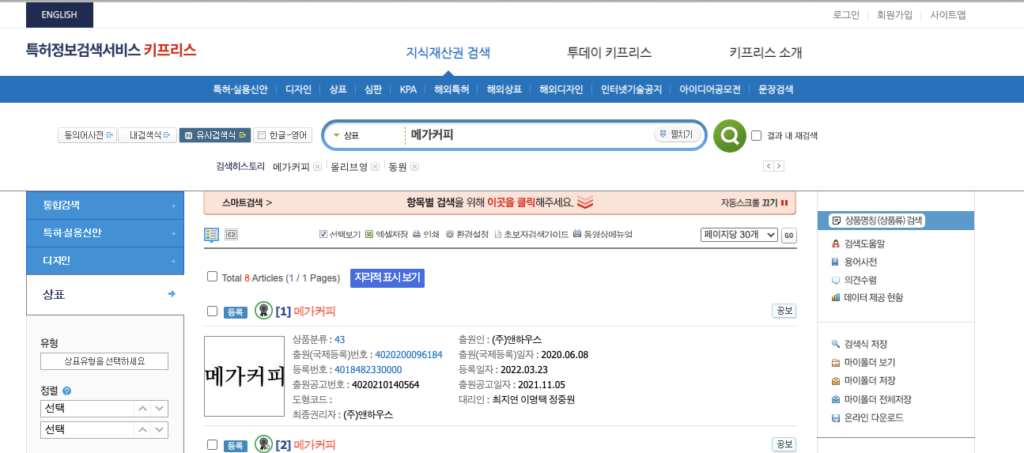
Task: Open 투데이 키프리스 menu
Action: coord(609,53)
